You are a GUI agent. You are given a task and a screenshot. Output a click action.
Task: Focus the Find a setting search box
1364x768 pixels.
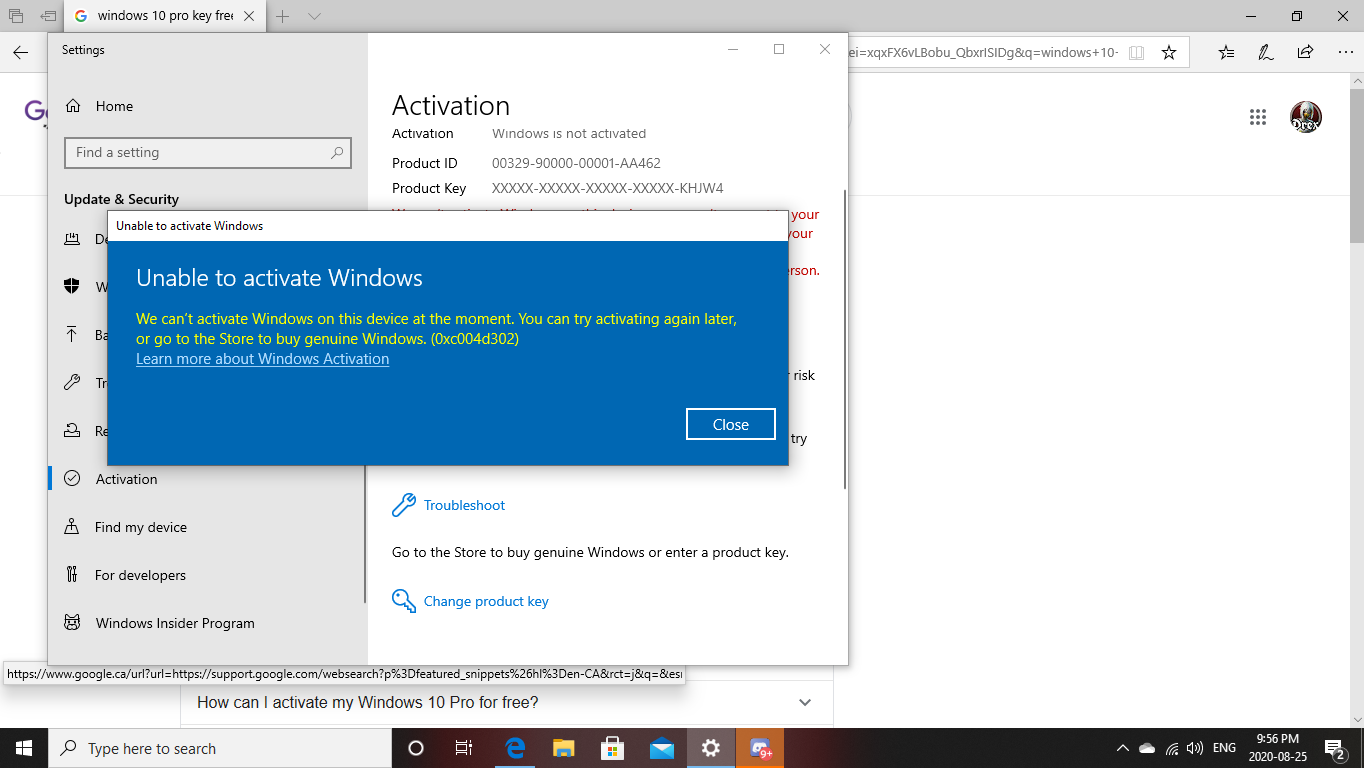coord(208,152)
